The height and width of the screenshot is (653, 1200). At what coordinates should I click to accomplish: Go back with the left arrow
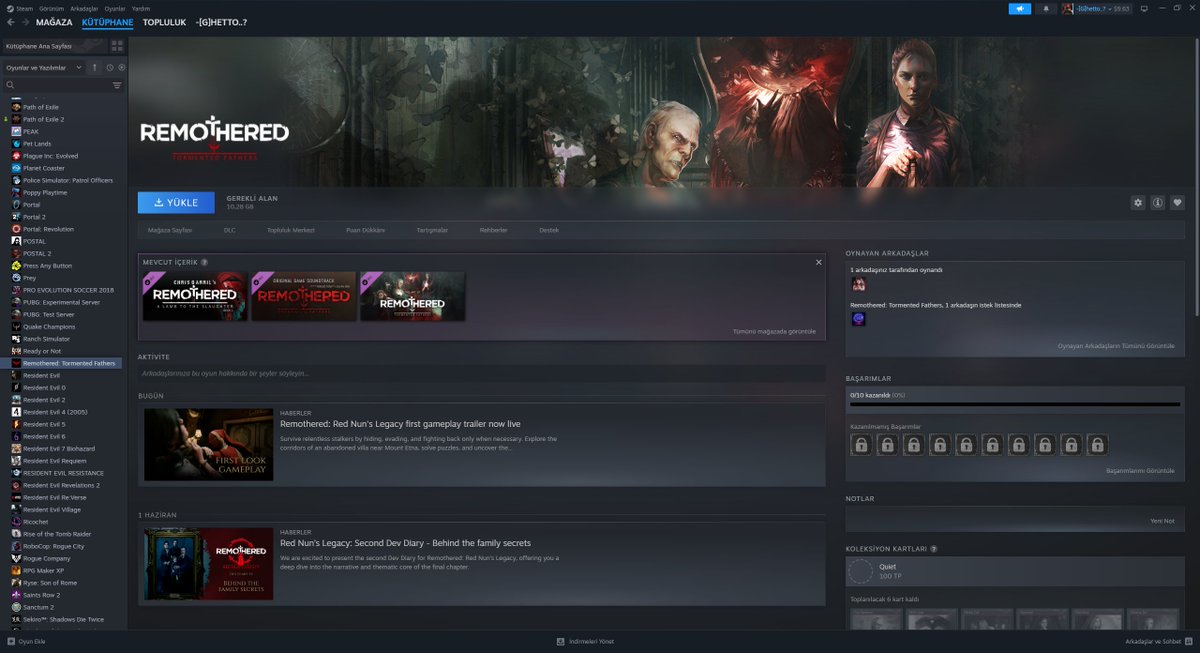tap(11, 22)
